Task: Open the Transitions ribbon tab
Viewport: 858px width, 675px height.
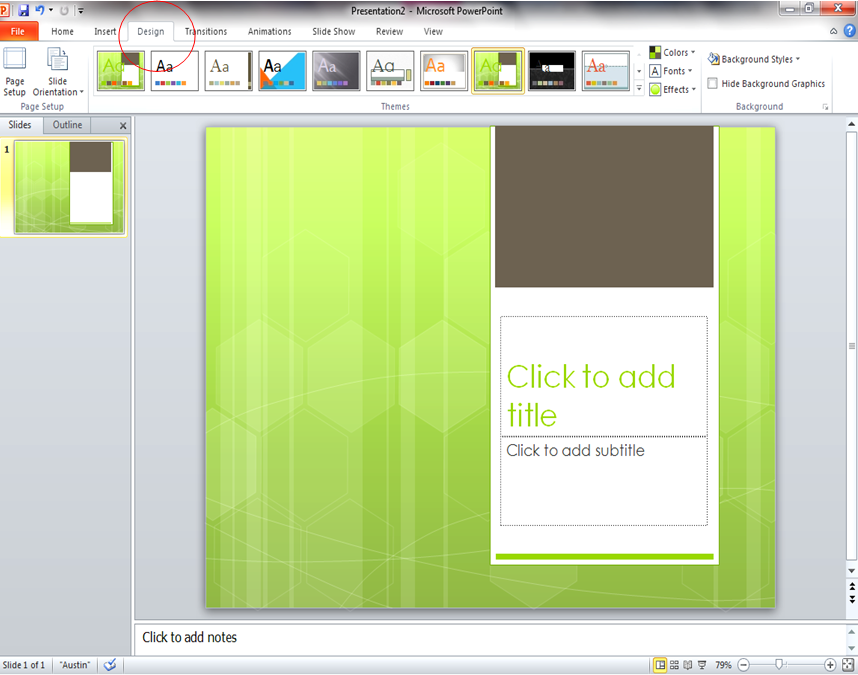Action: [x=205, y=31]
